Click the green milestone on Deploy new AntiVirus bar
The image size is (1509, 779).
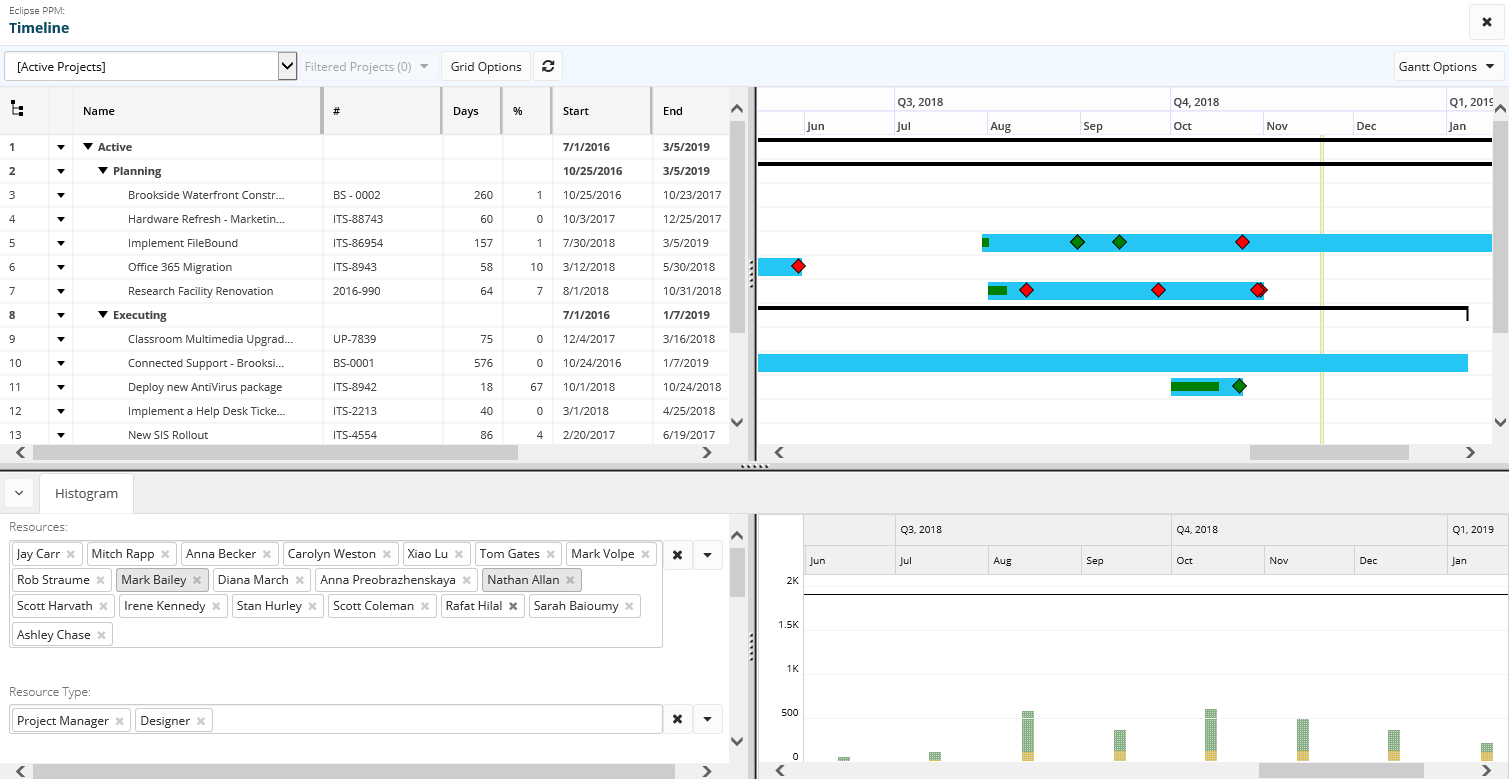[x=1239, y=386]
